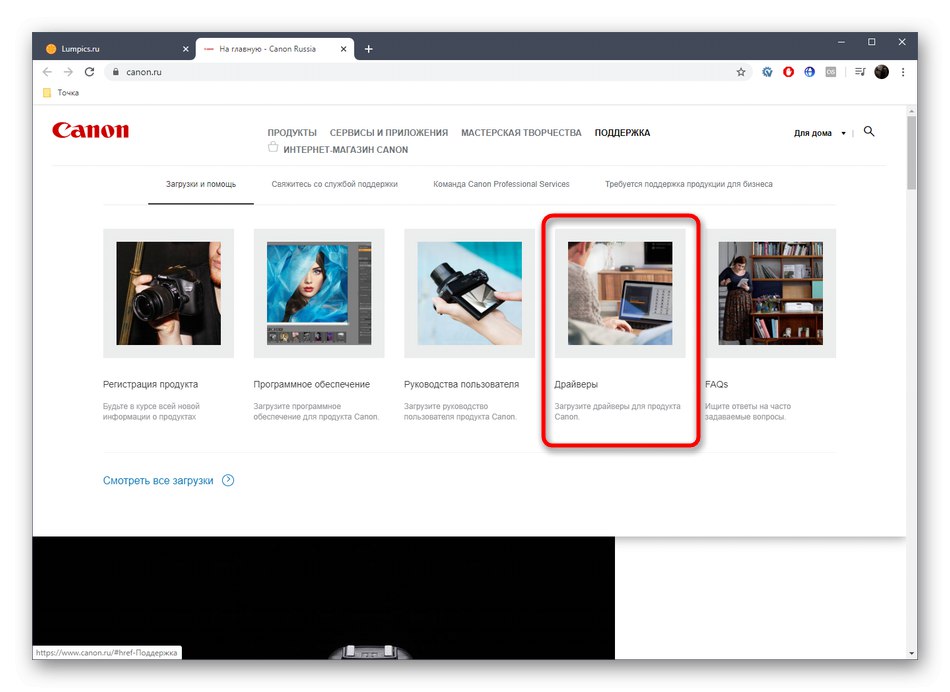
Task: Click the page vertical scrollbar thumb
Action: tap(911, 153)
